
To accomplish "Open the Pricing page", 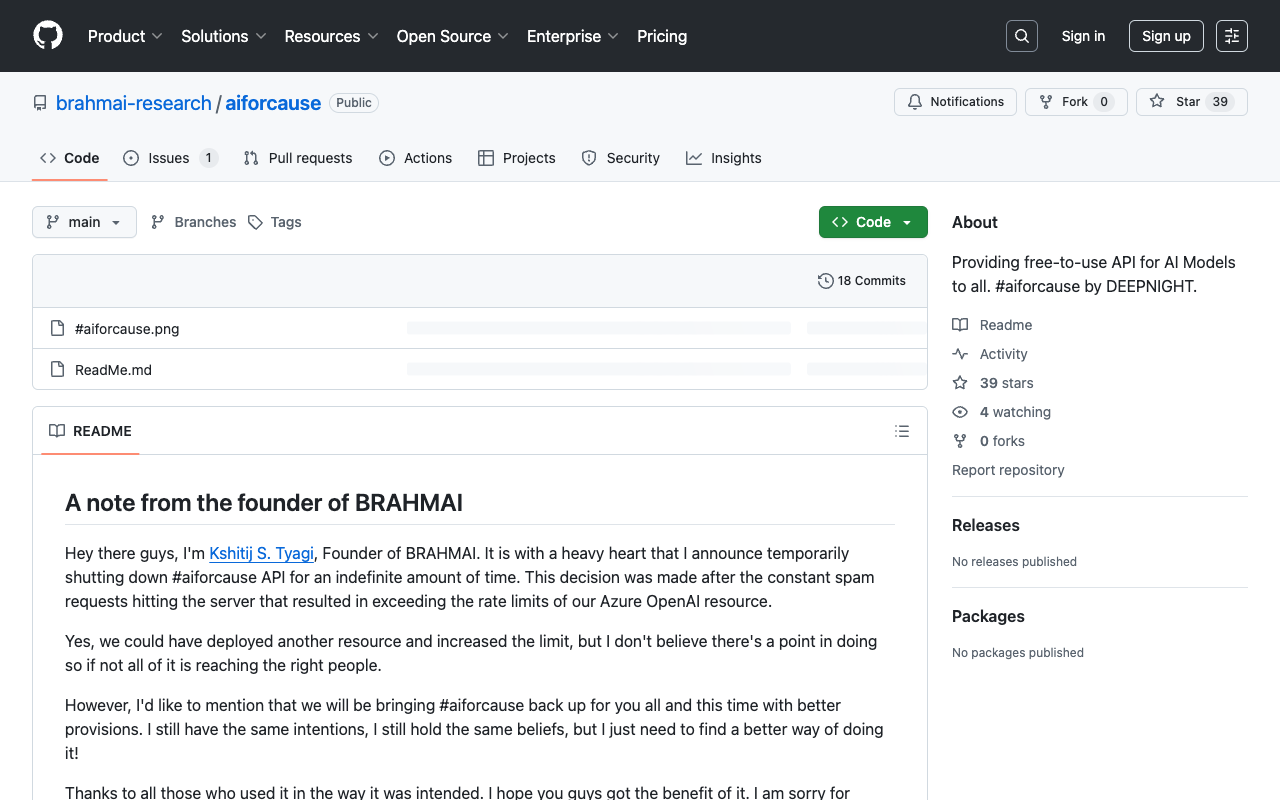I will [662, 36].
